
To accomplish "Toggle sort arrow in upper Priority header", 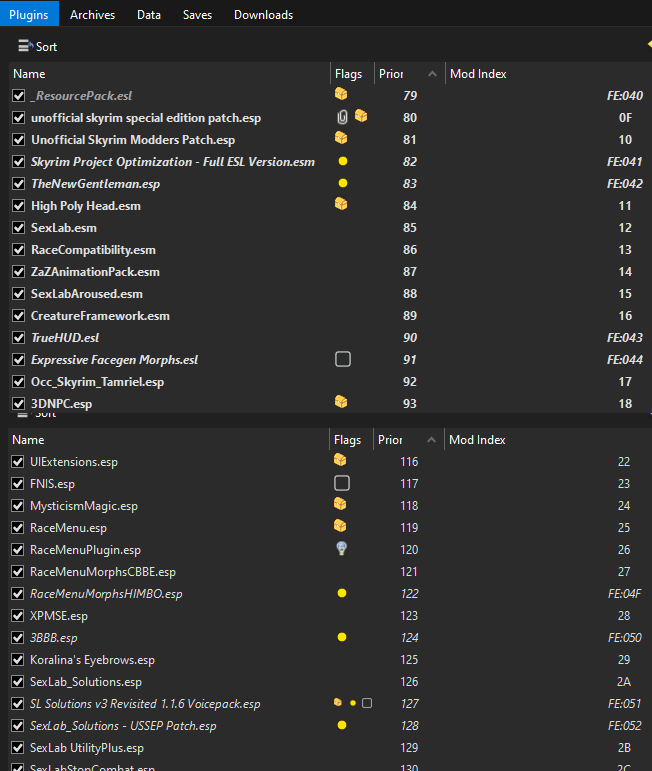I will click(432, 74).
